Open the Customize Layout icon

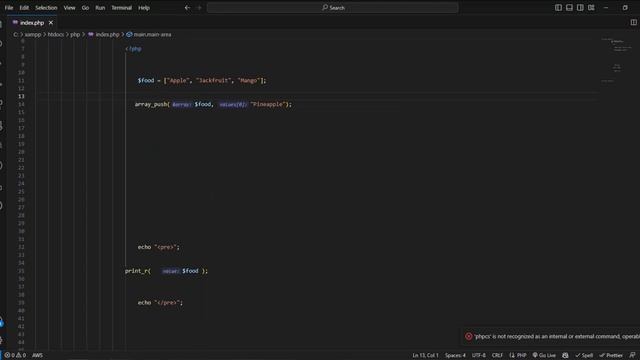pyautogui.click(x=591, y=7)
